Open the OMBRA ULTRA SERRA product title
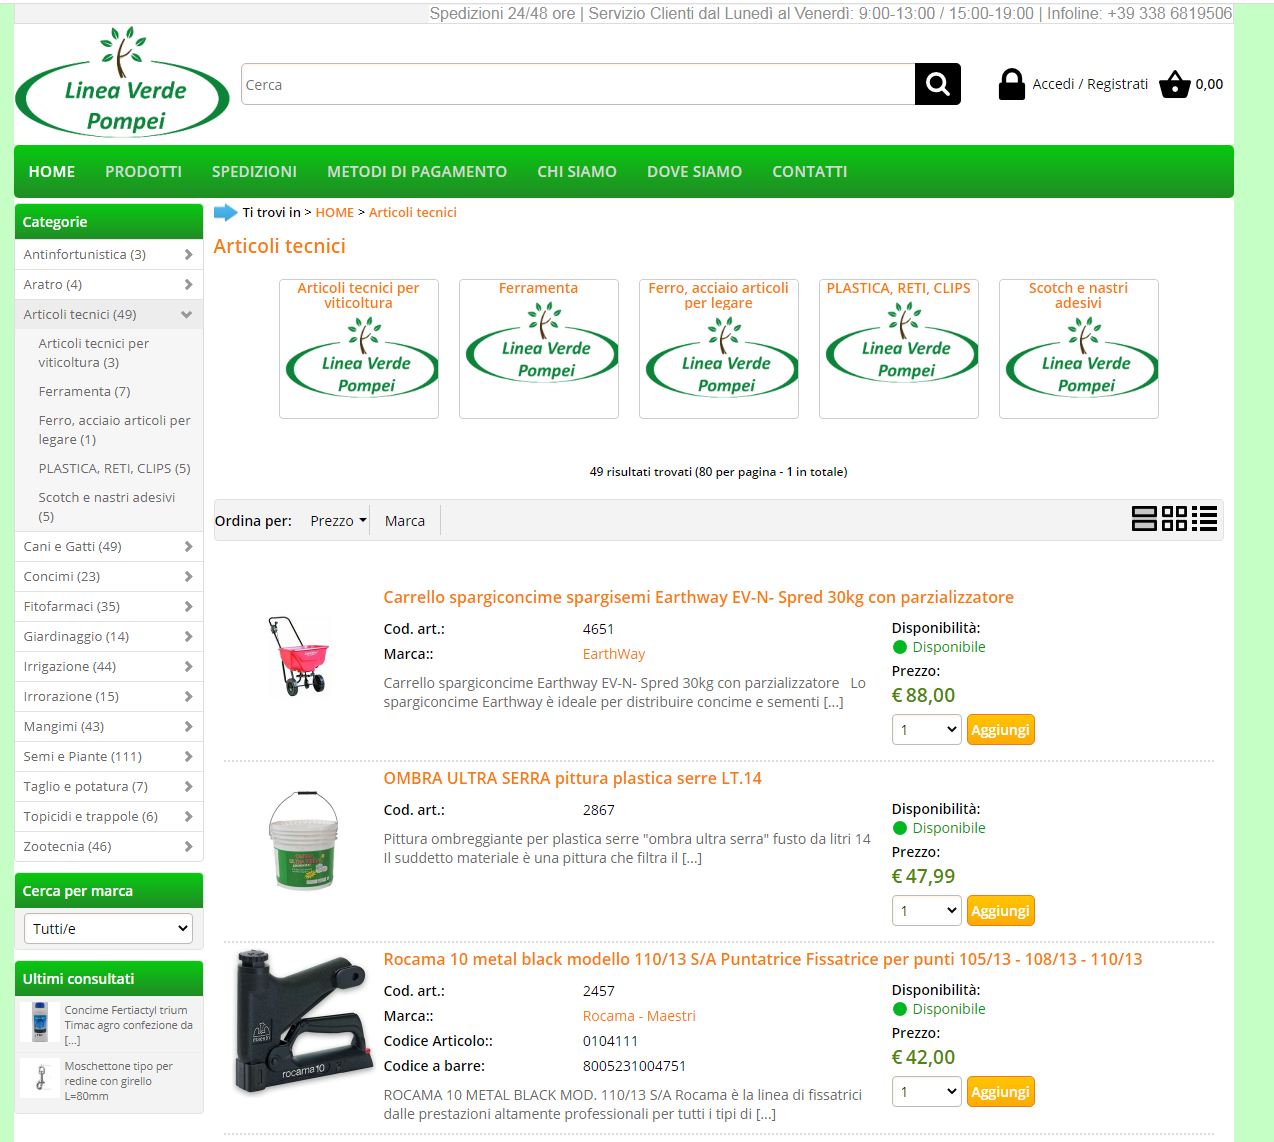 (x=572, y=778)
